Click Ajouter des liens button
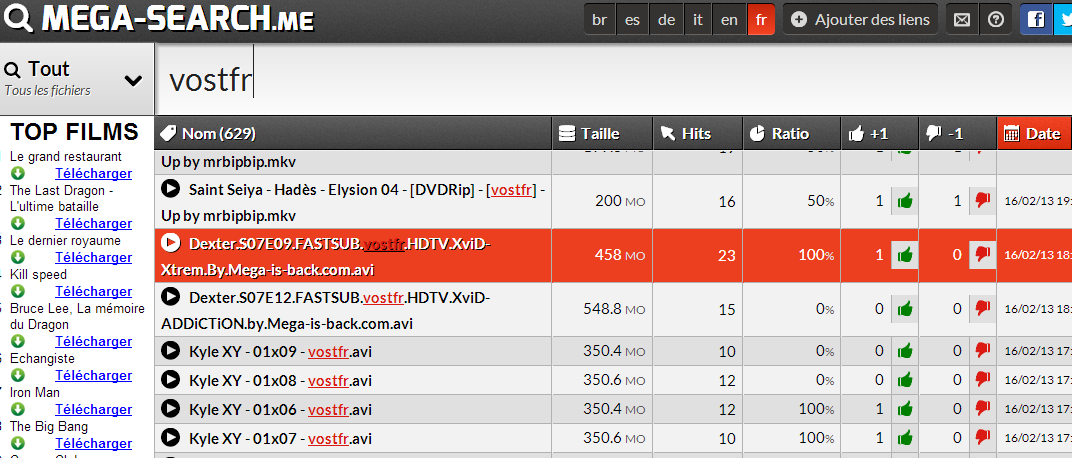The image size is (1072, 458). click(861, 20)
